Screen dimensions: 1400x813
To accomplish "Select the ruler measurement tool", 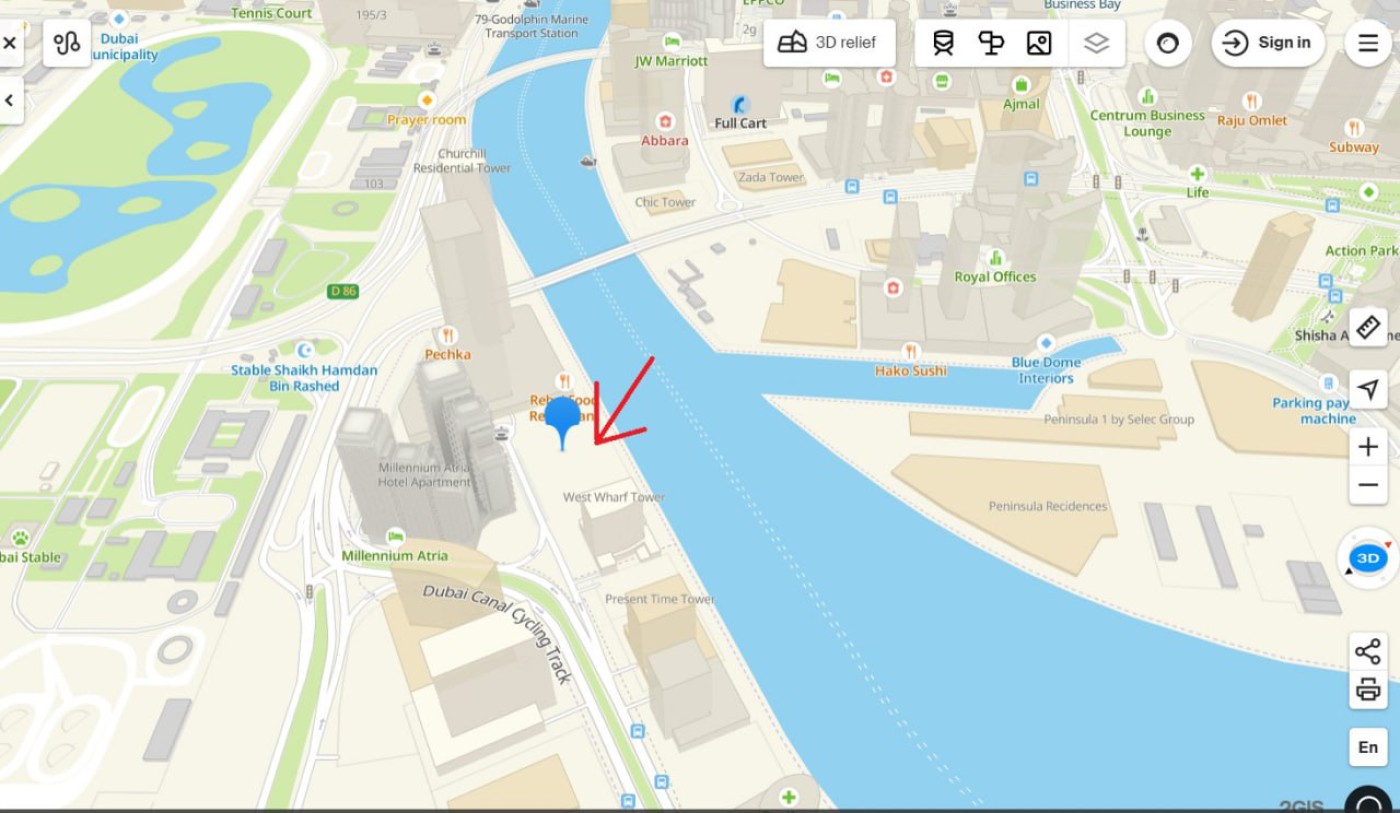I will pos(1368,327).
